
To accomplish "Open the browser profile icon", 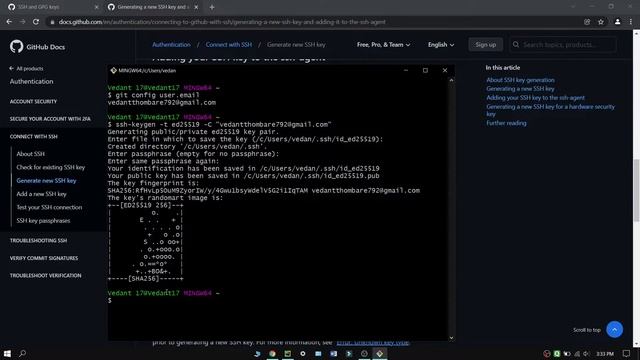I will (618, 22).
